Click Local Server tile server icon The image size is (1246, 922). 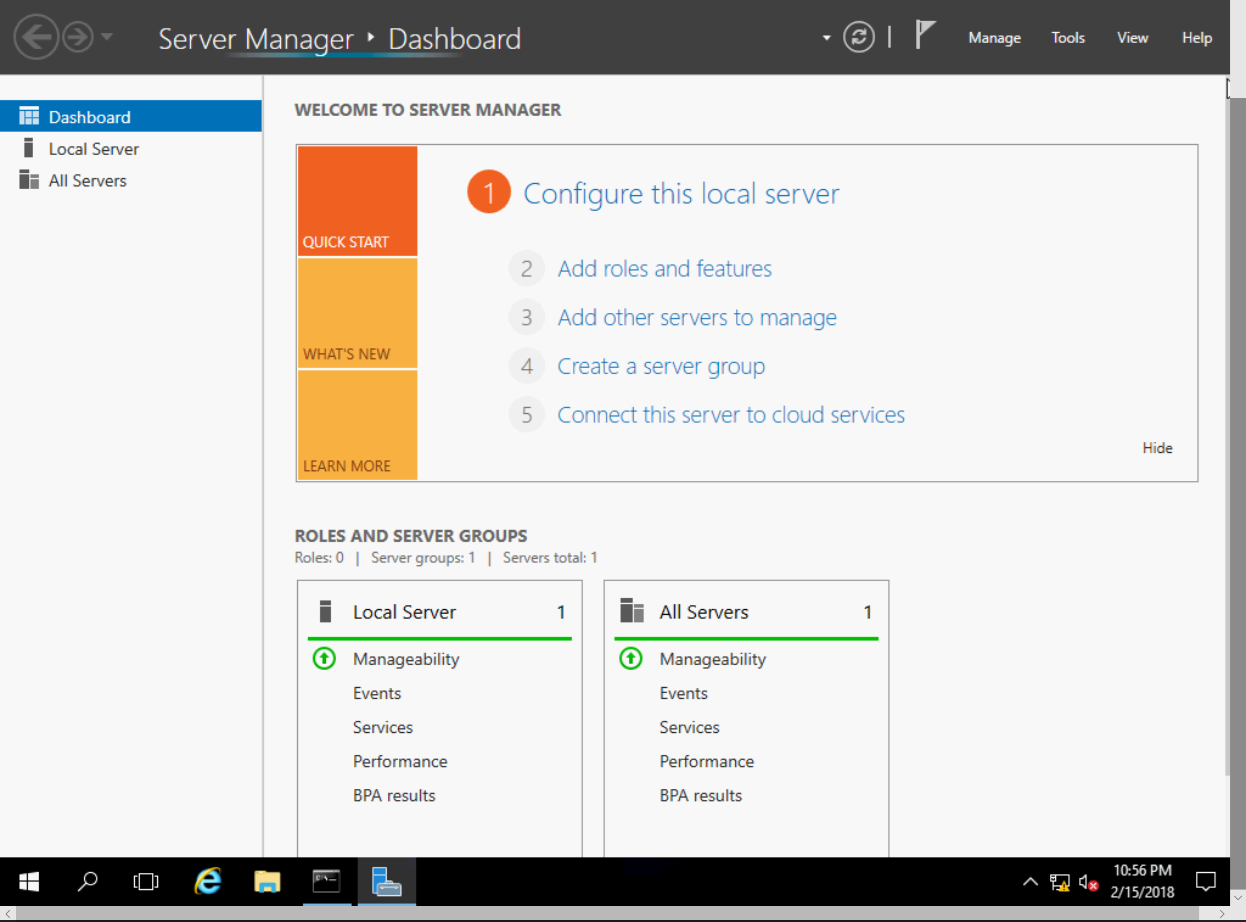pos(324,611)
